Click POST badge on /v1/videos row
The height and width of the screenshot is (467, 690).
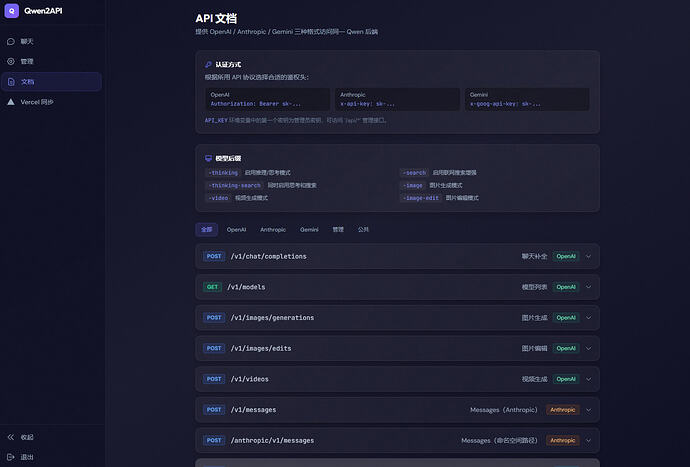pyautogui.click(x=214, y=379)
